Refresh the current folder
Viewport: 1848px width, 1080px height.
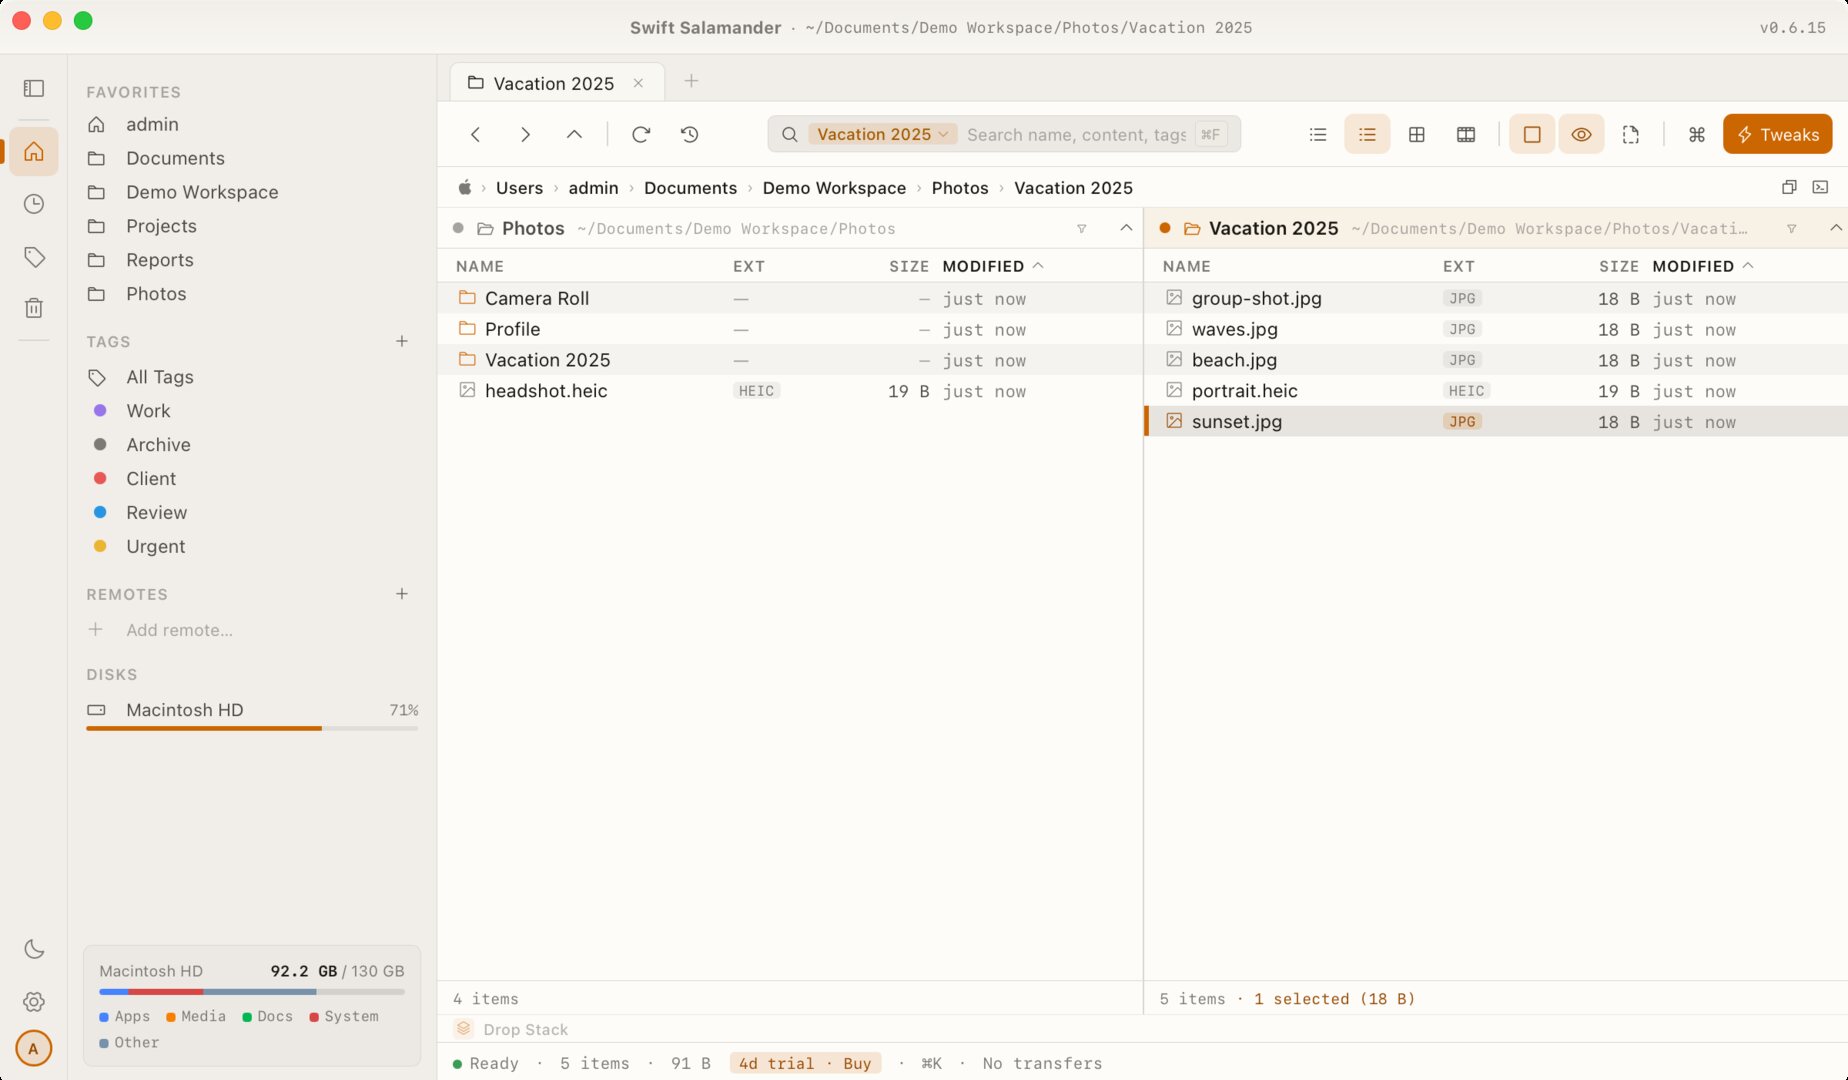pyautogui.click(x=640, y=134)
